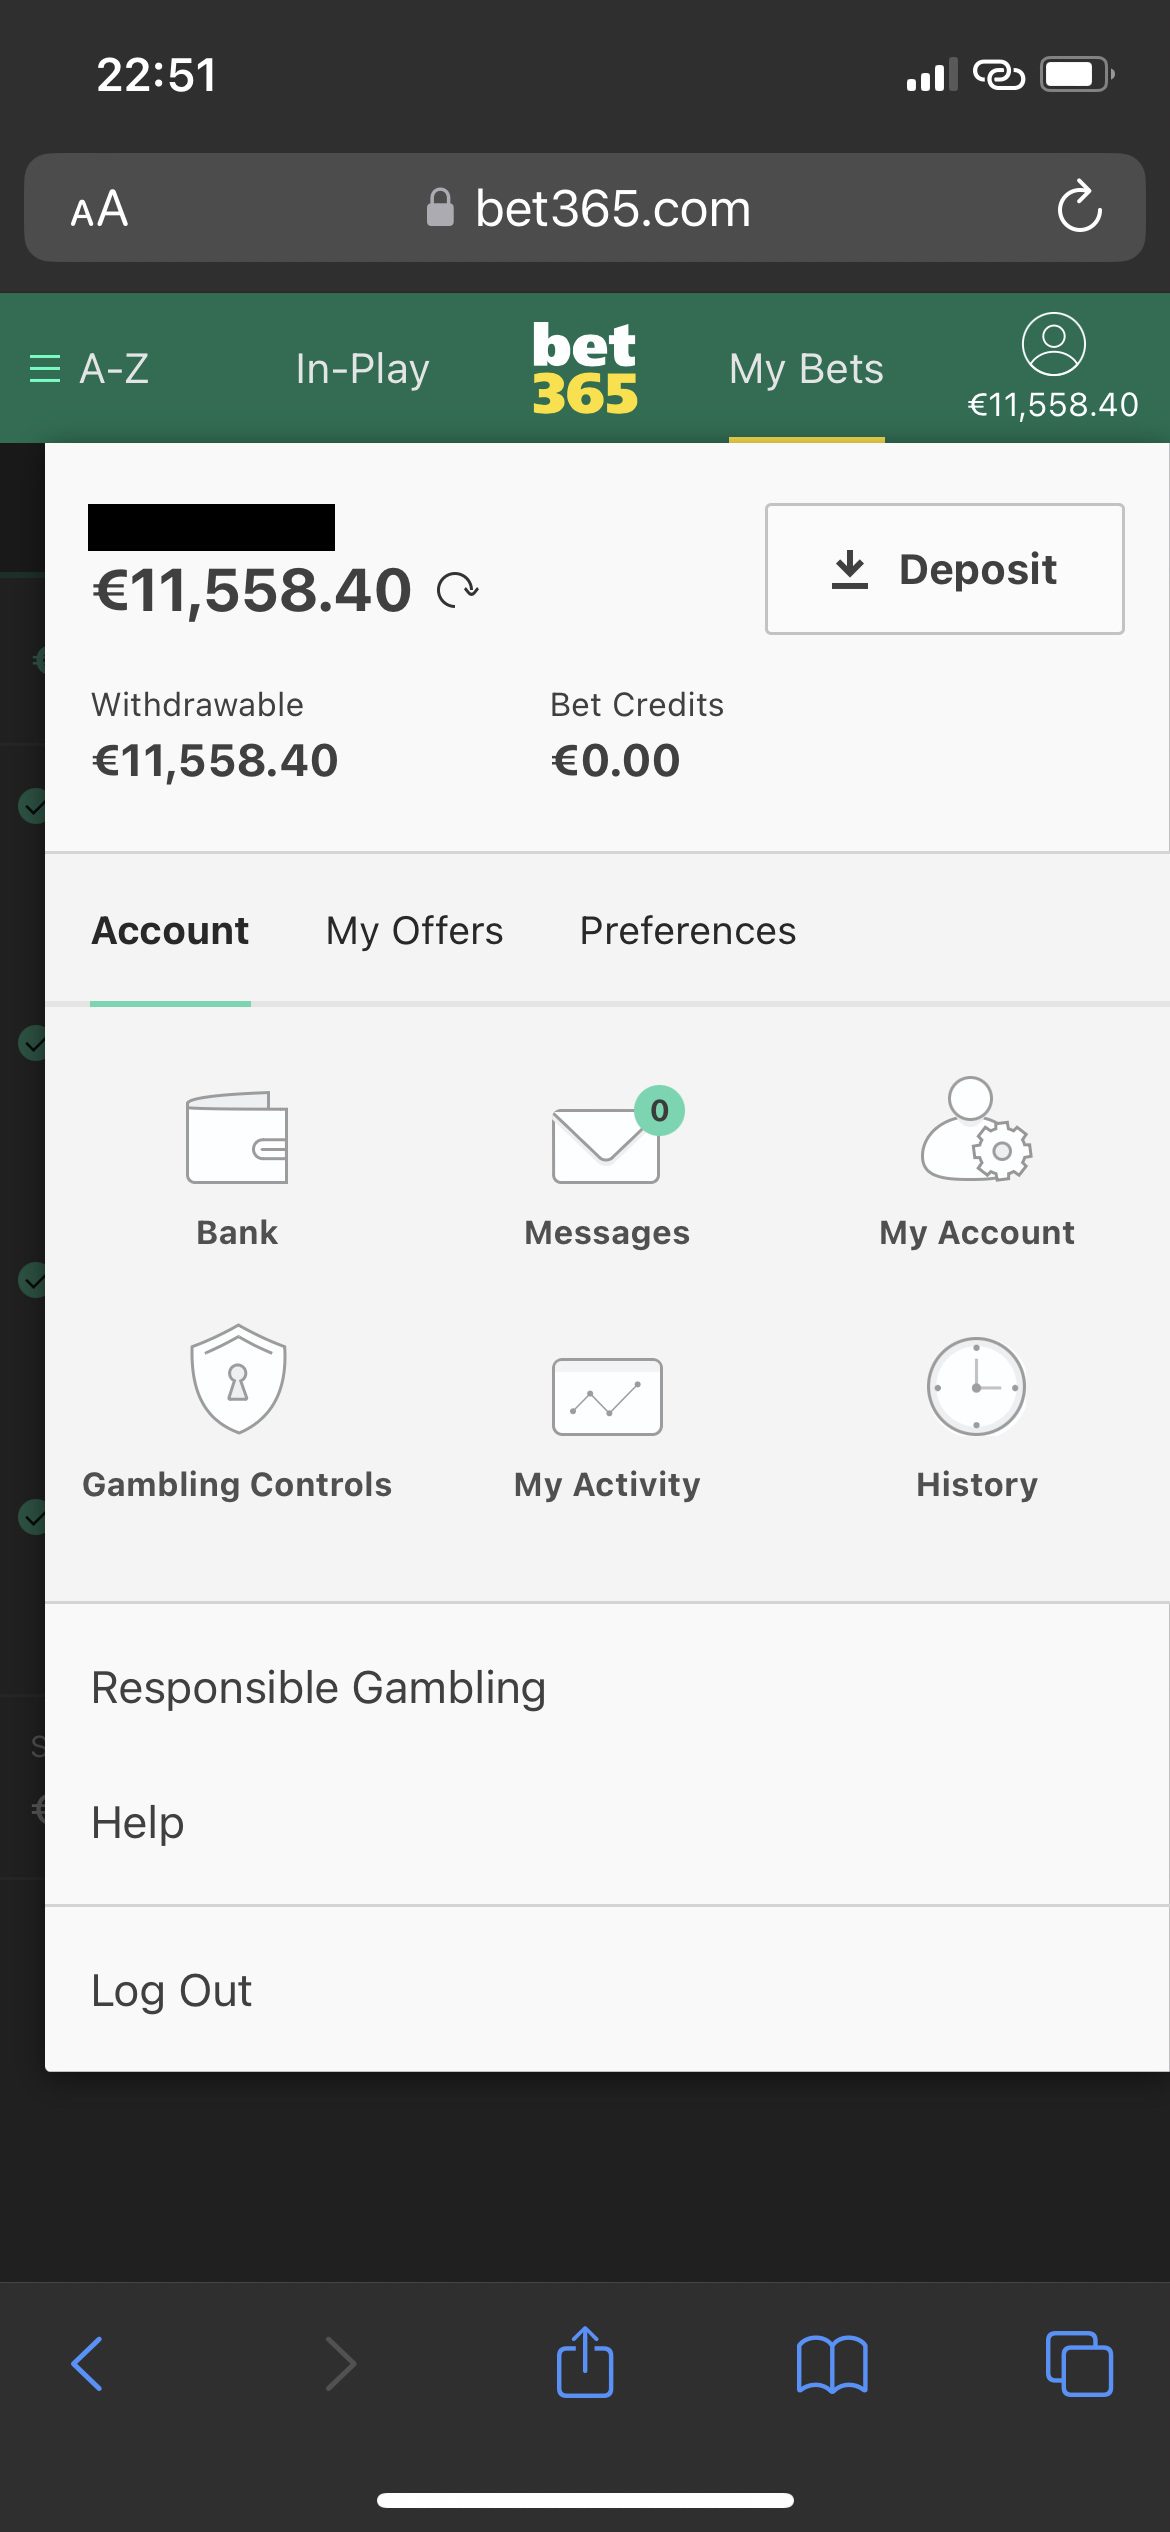
Task: Open the Bank wallet icon
Action: tap(237, 1138)
